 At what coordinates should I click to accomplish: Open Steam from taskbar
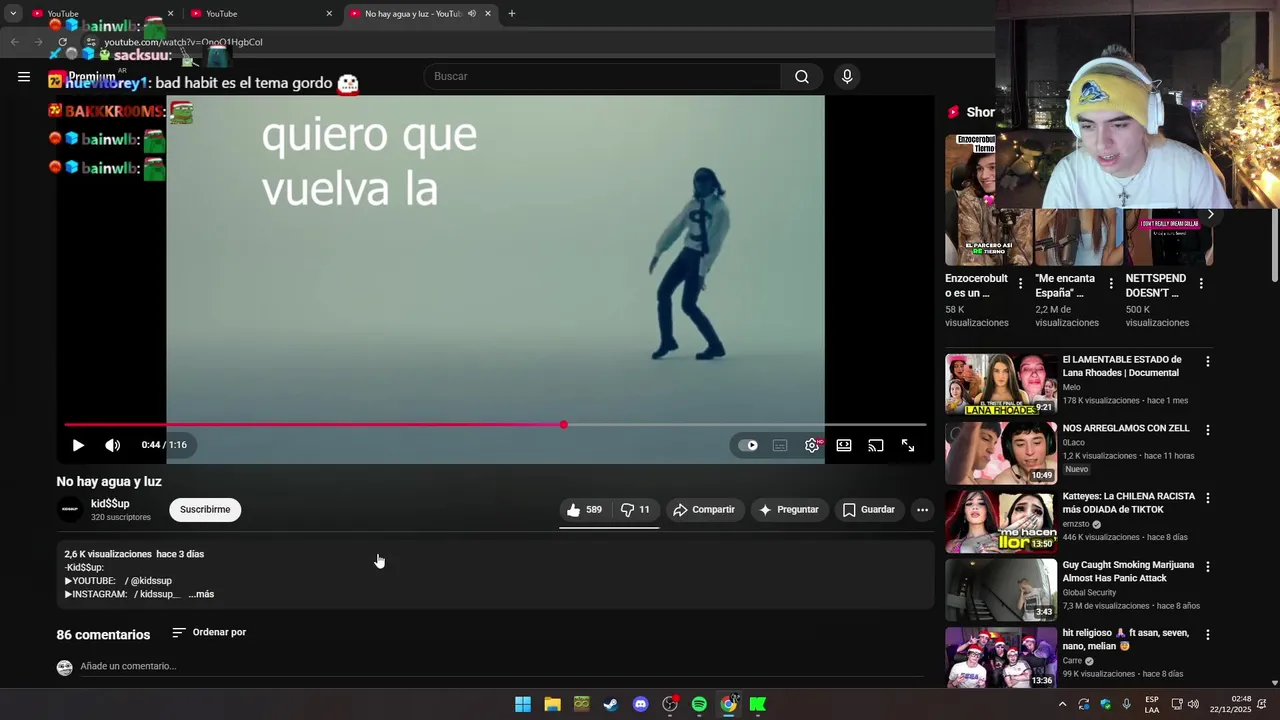click(611, 704)
